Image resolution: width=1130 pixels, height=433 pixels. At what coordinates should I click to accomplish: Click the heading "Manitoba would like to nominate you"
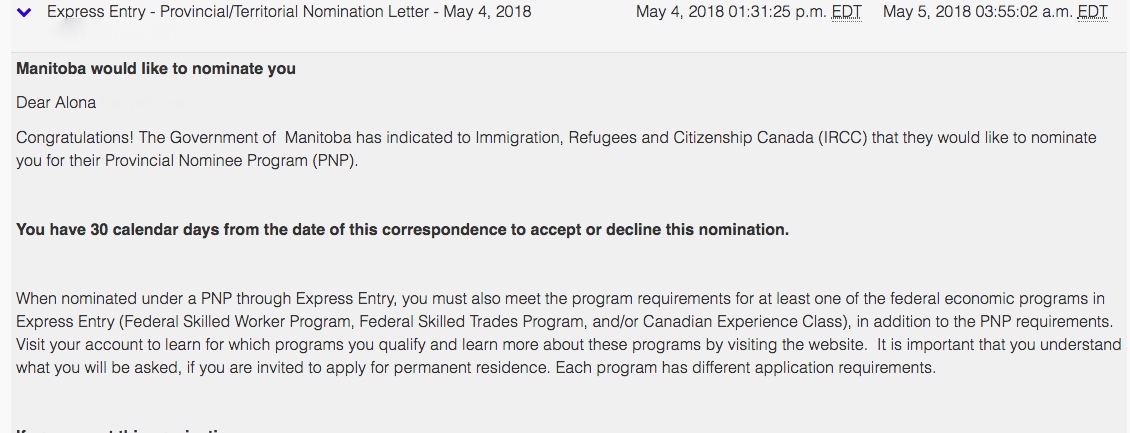point(156,69)
